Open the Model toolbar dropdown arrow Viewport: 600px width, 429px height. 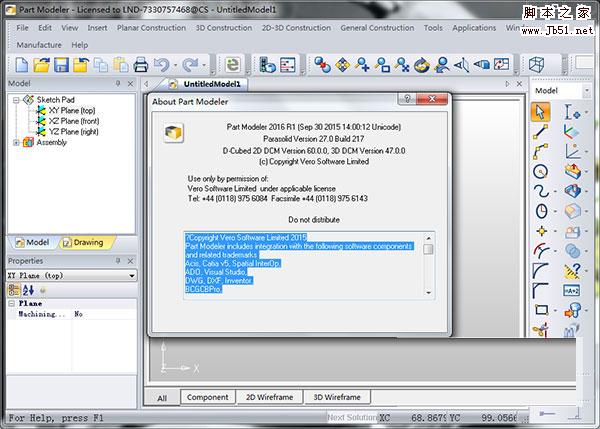(587, 91)
